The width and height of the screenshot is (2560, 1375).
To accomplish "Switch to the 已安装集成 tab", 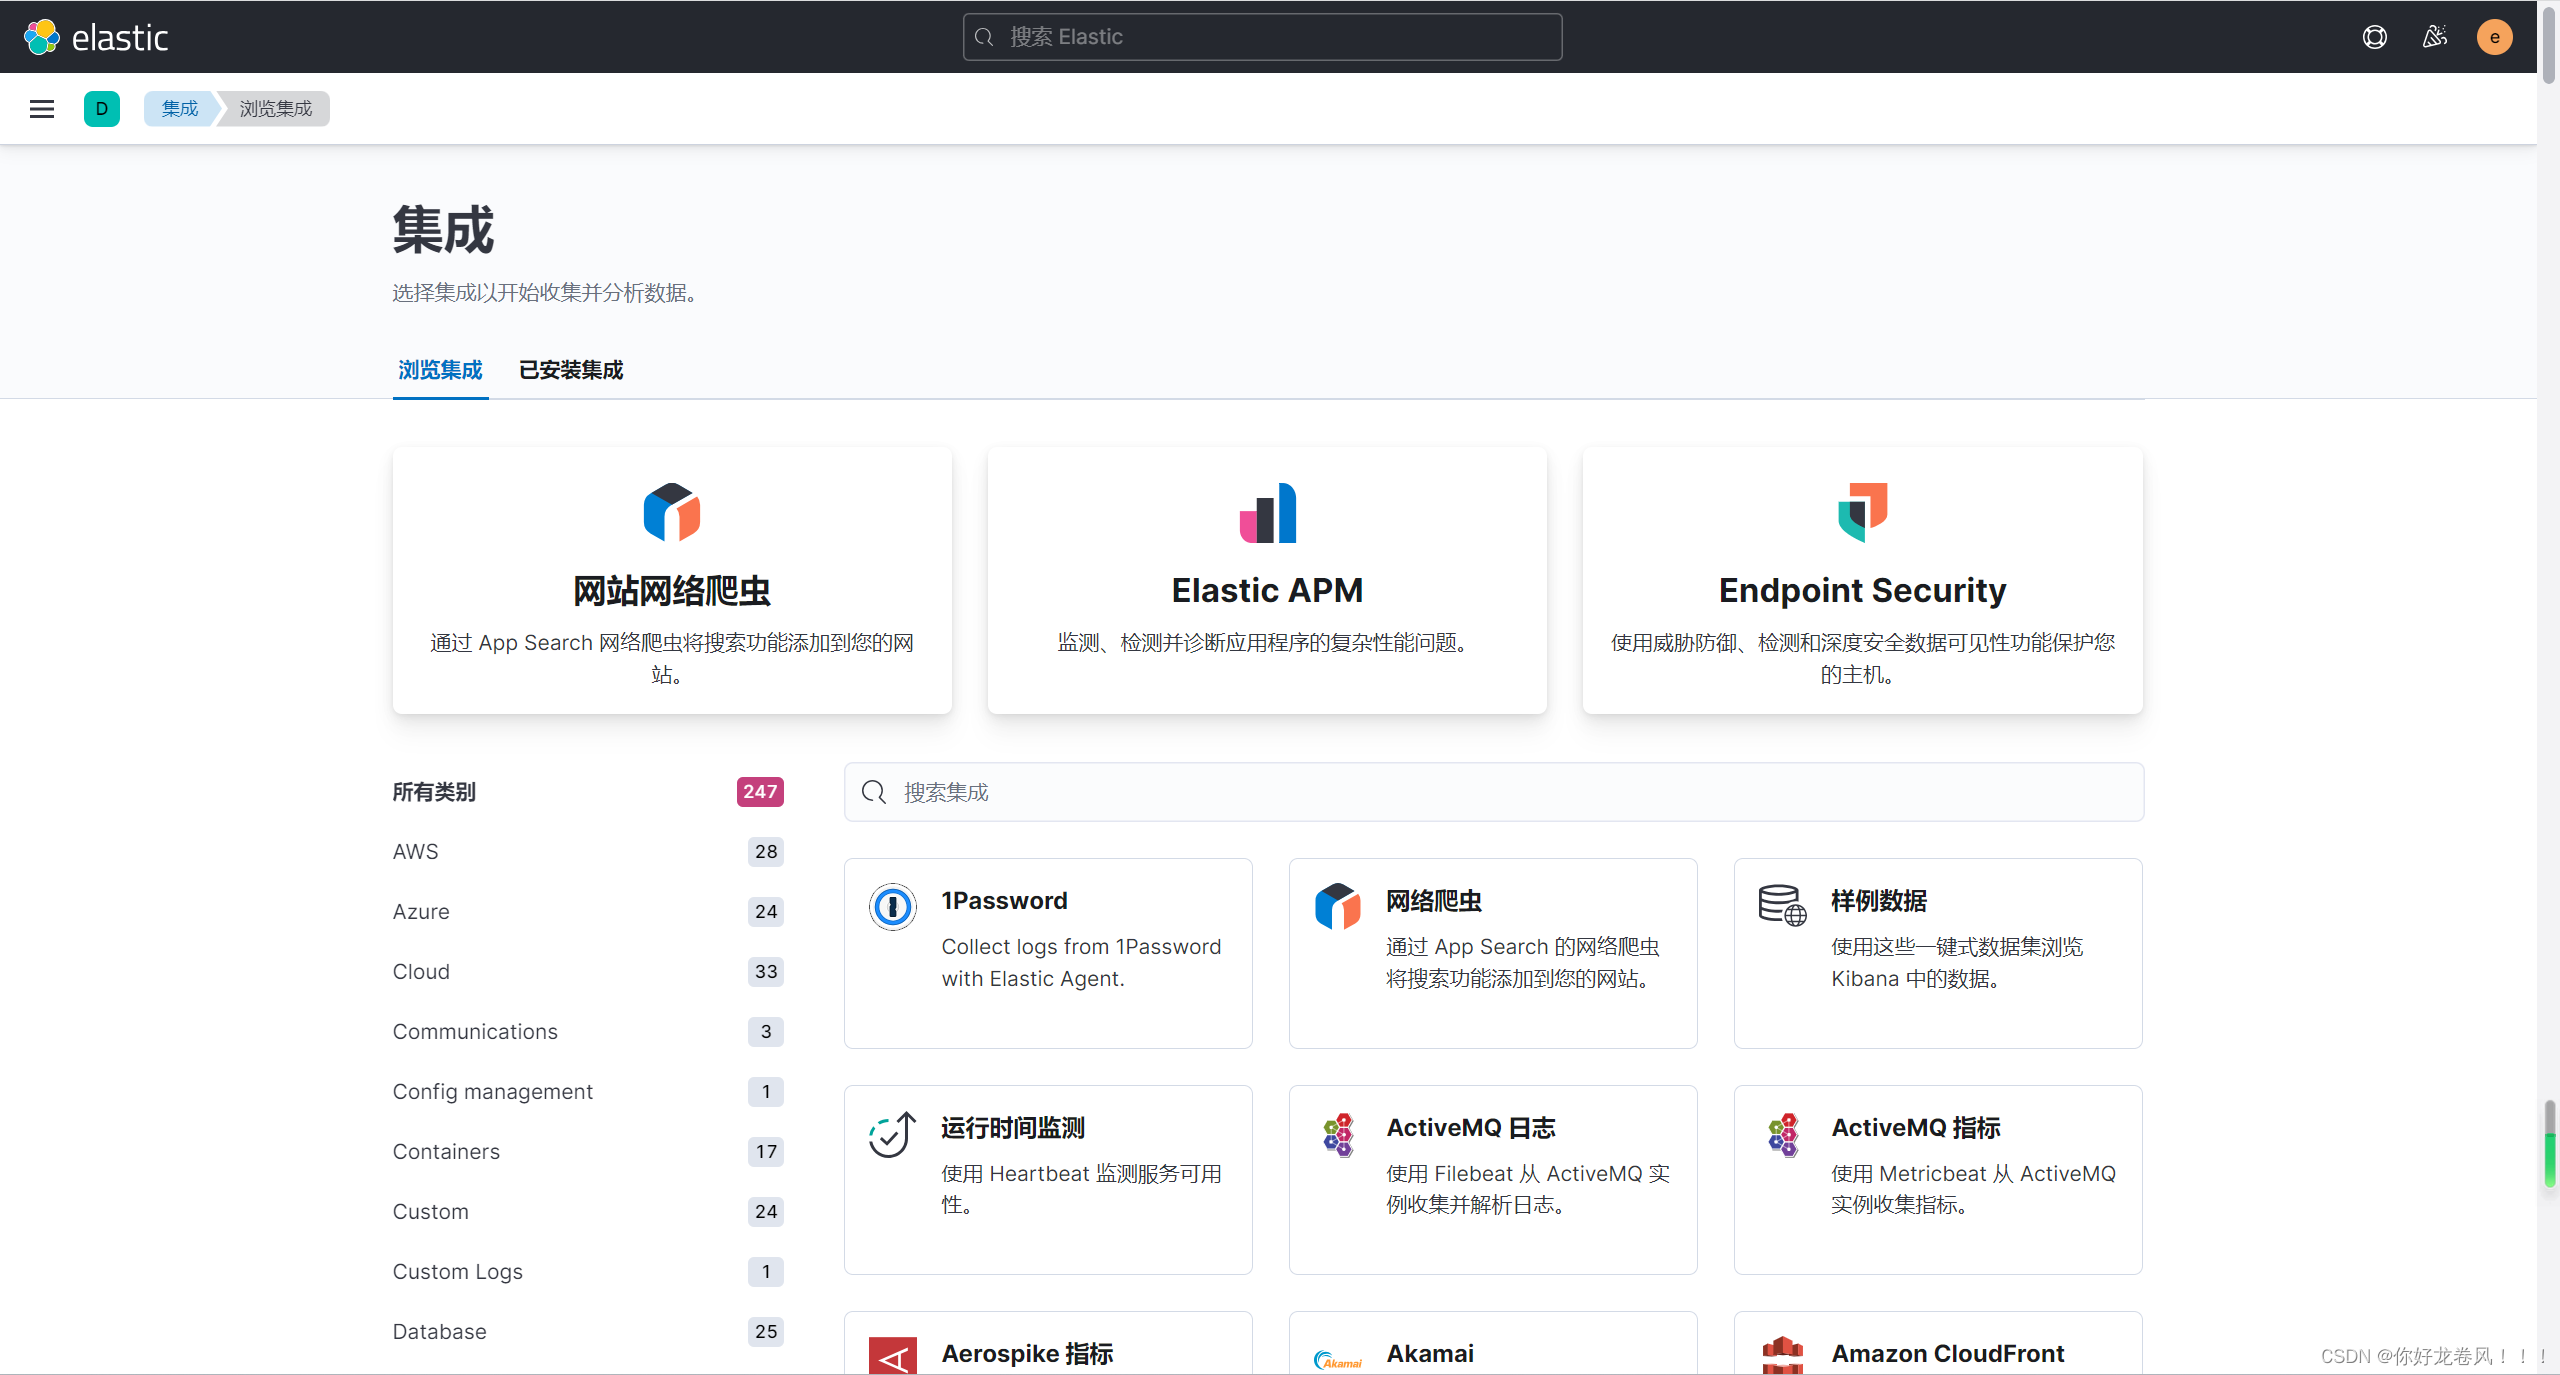I will (570, 370).
